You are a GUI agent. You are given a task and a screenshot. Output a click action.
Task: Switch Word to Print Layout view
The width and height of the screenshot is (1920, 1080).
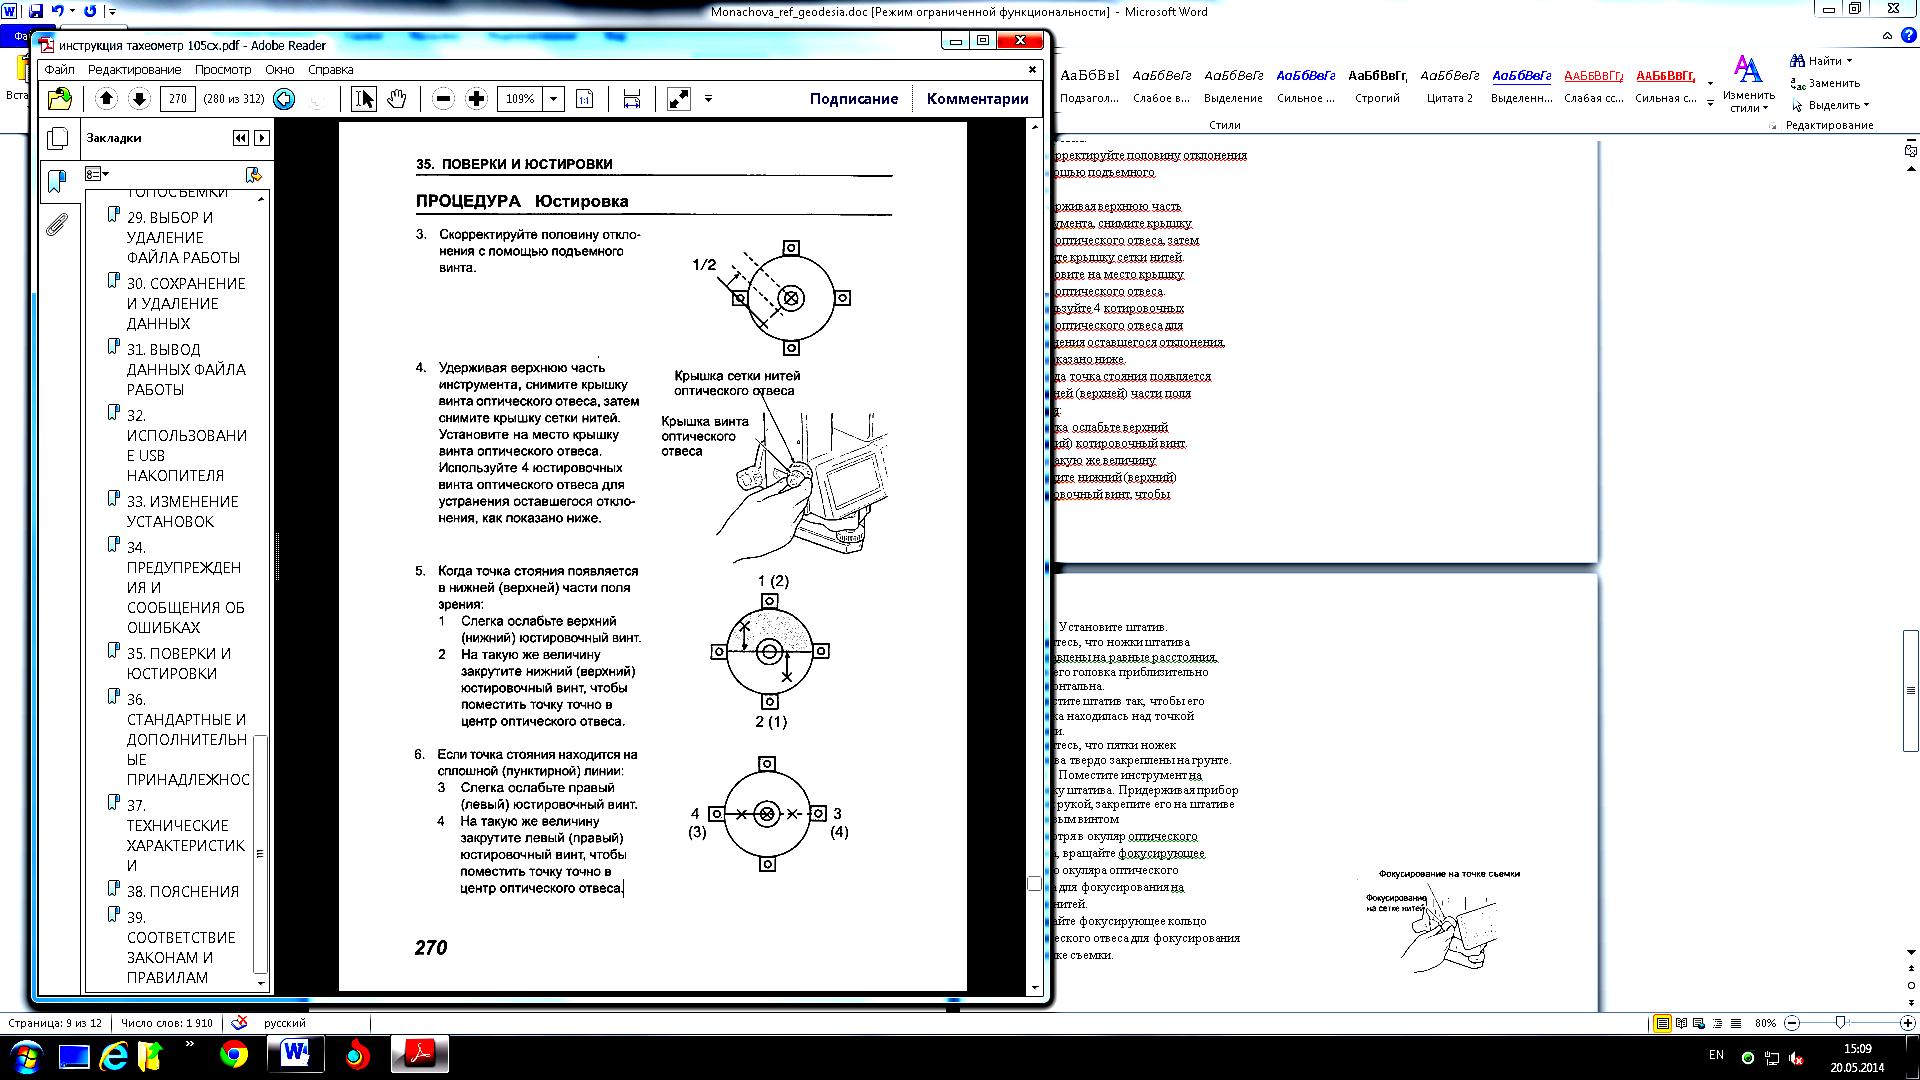click(1662, 1023)
